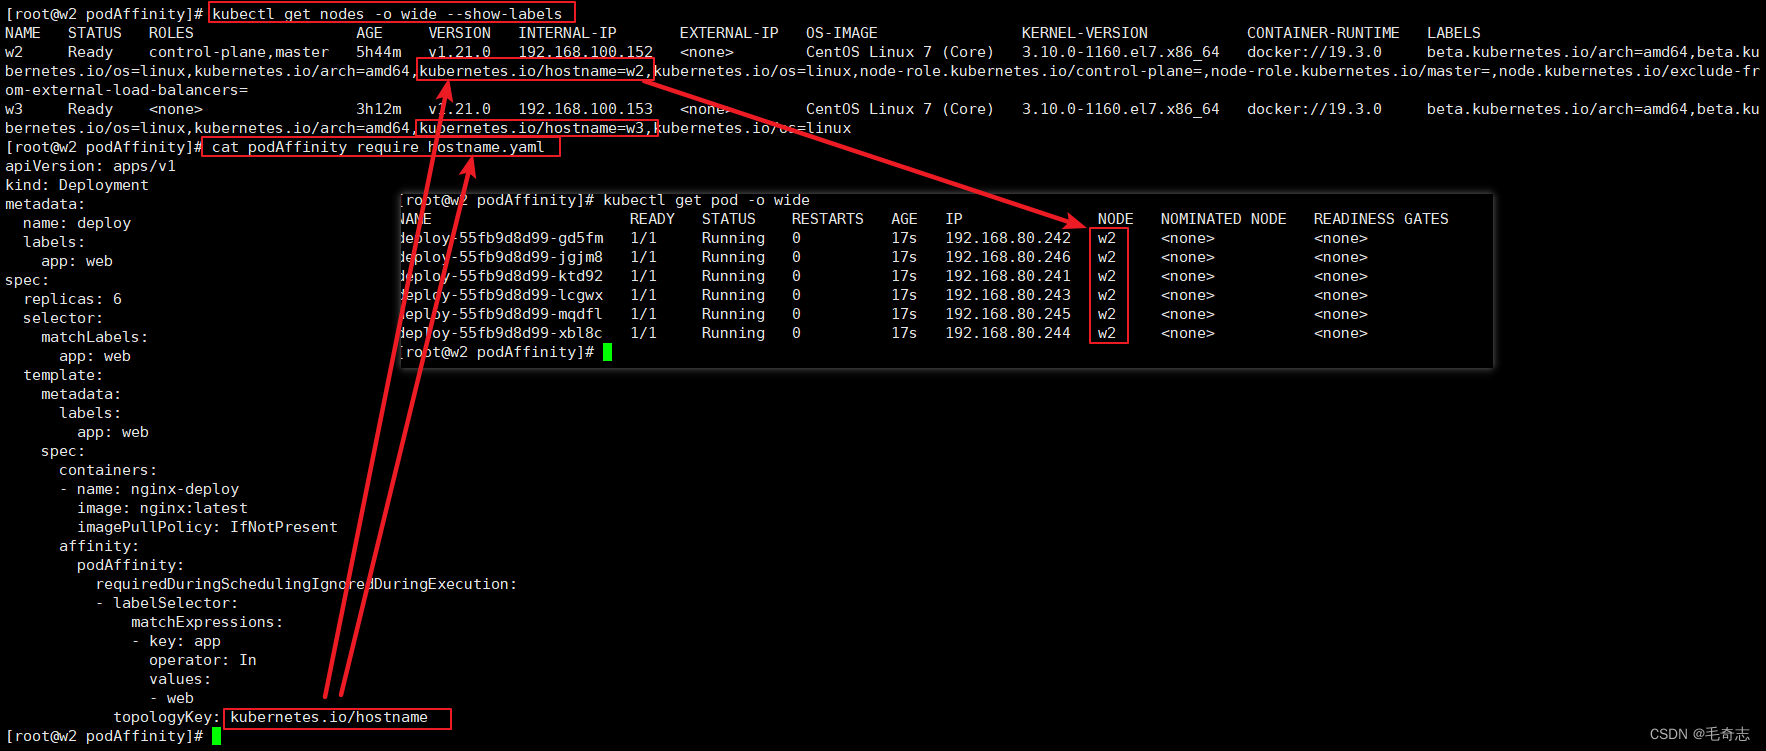The height and width of the screenshot is (751, 1766).
Task: Click the RESTARTS column header
Action: (x=827, y=219)
